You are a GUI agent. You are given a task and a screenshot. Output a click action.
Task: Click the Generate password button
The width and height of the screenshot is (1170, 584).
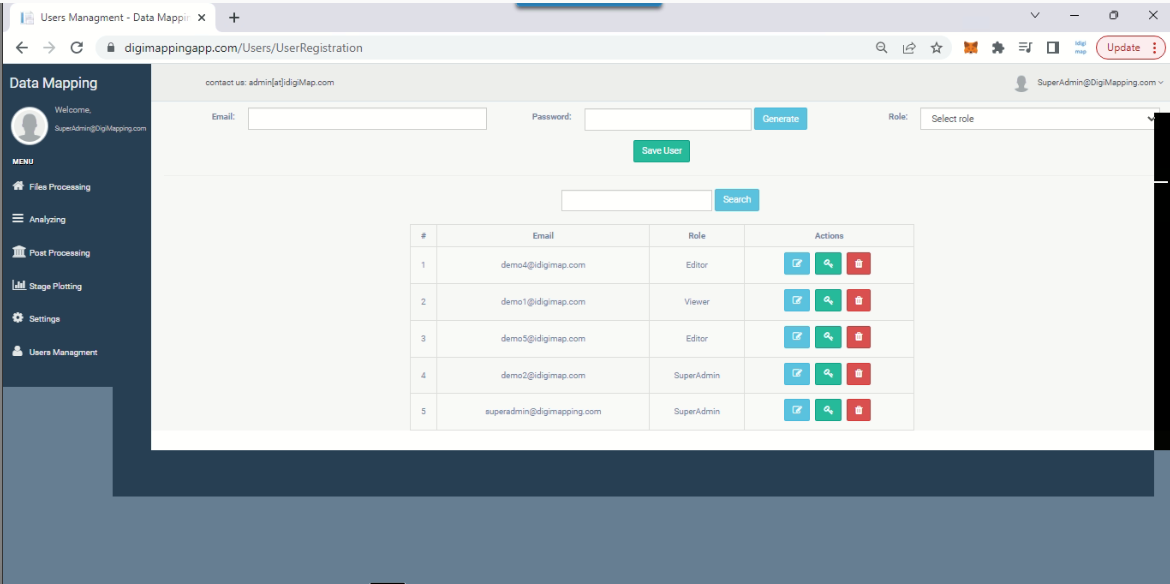pyautogui.click(x=780, y=119)
